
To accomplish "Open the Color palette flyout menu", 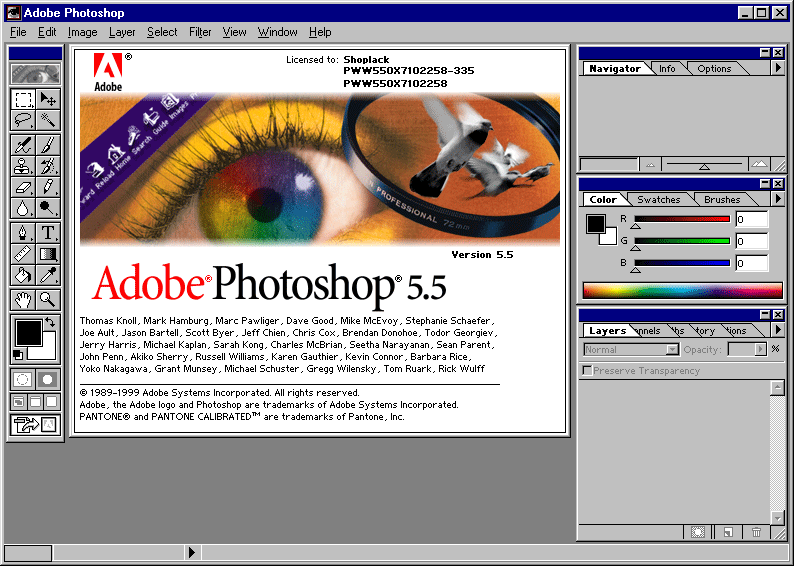I will (x=778, y=198).
